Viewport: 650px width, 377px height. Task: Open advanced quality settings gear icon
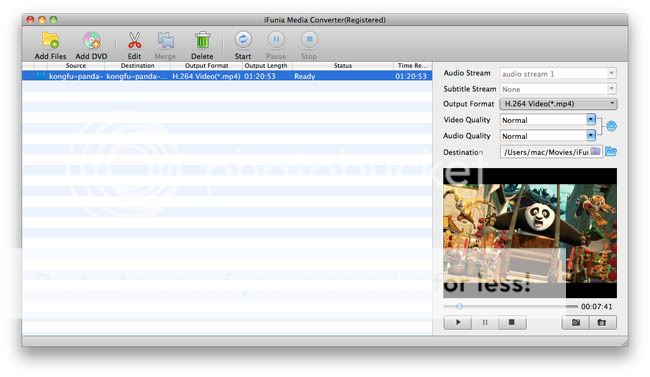click(611, 126)
